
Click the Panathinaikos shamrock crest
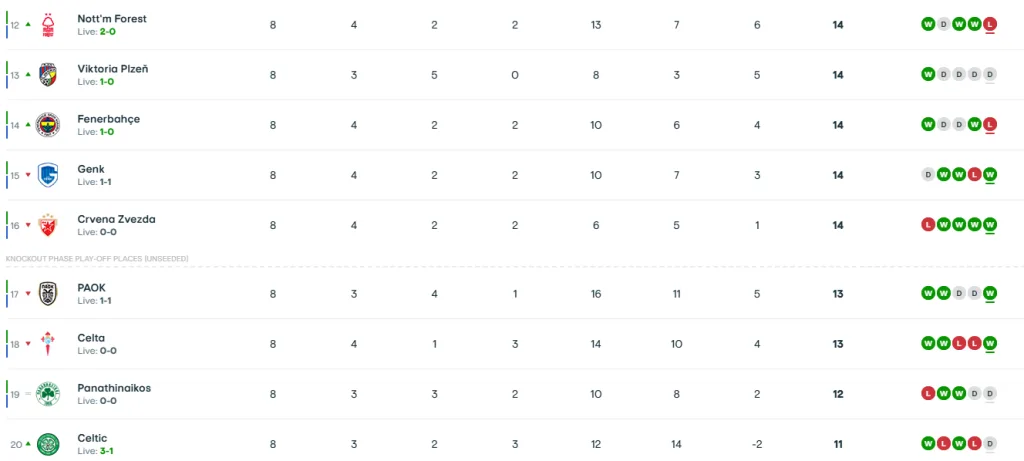click(x=48, y=394)
